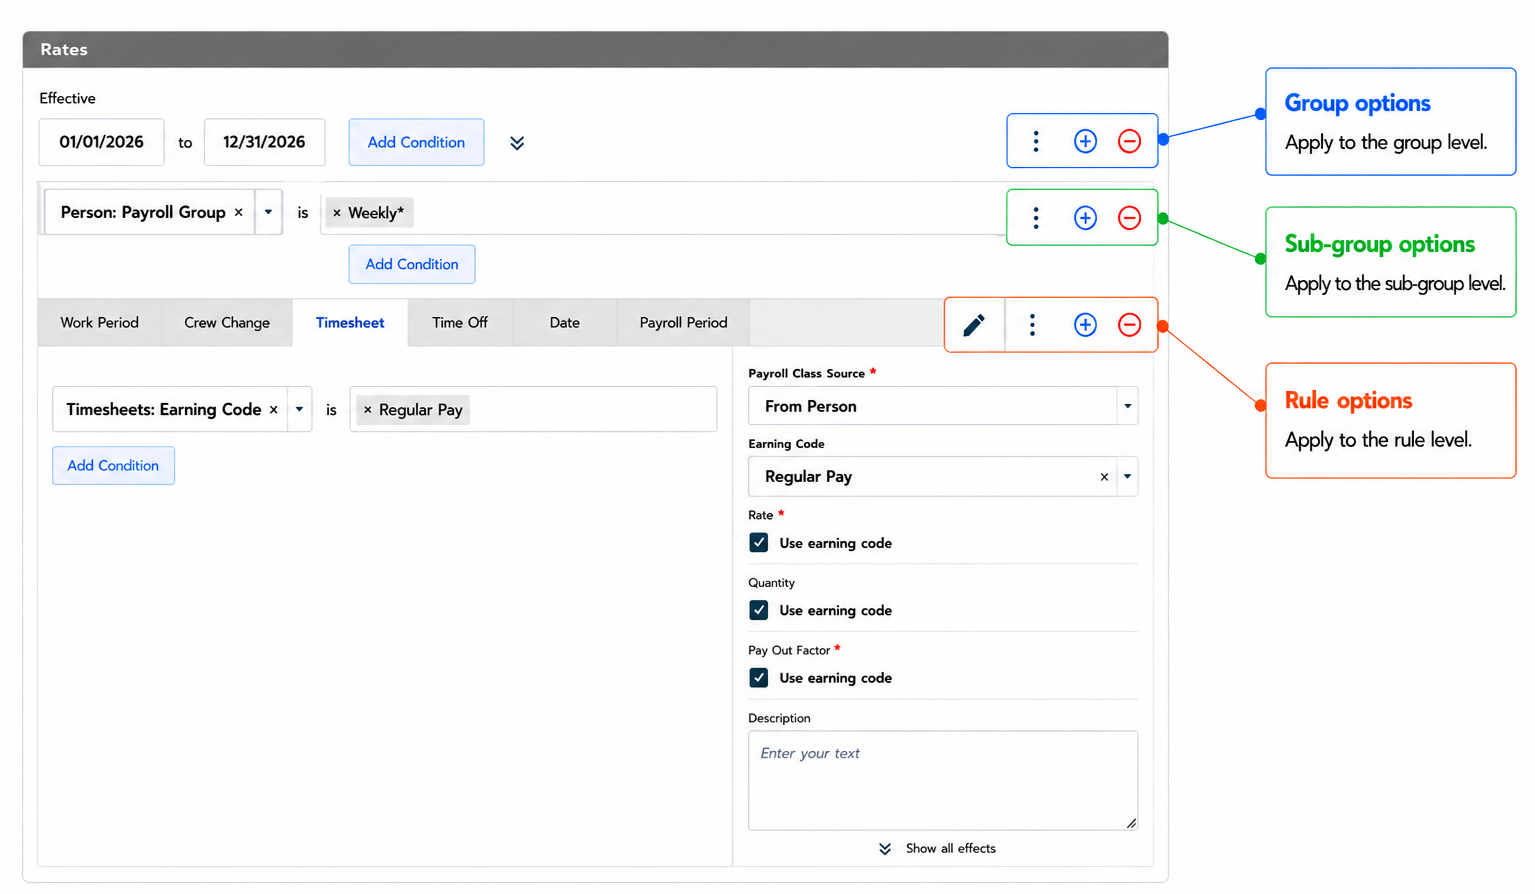Add a rule with plus icon
The width and height of the screenshot is (1535, 894).
[x=1085, y=324]
